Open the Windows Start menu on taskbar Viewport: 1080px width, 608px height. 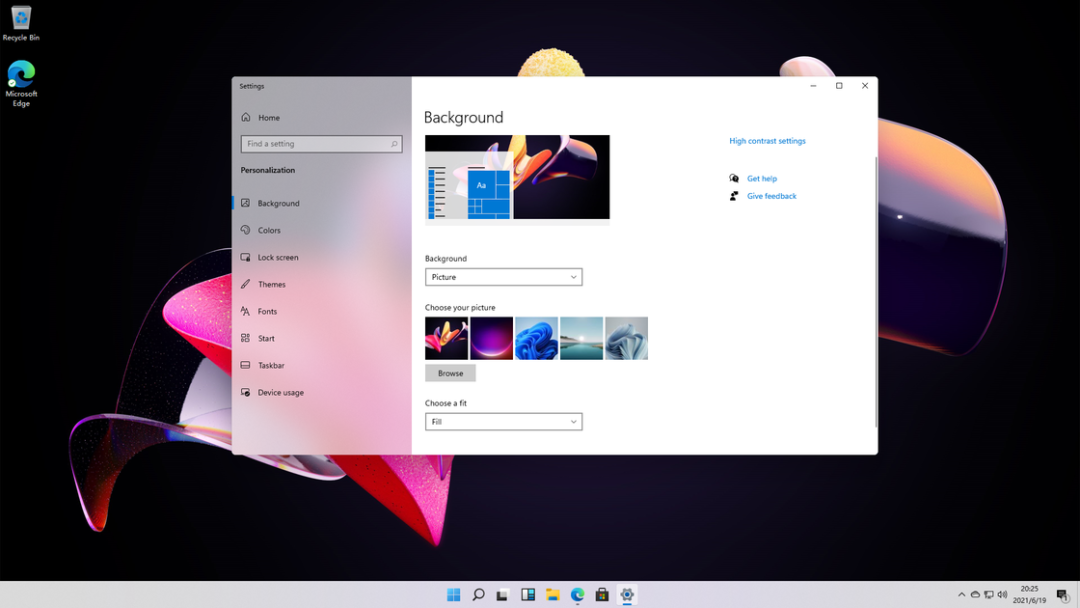453,595
